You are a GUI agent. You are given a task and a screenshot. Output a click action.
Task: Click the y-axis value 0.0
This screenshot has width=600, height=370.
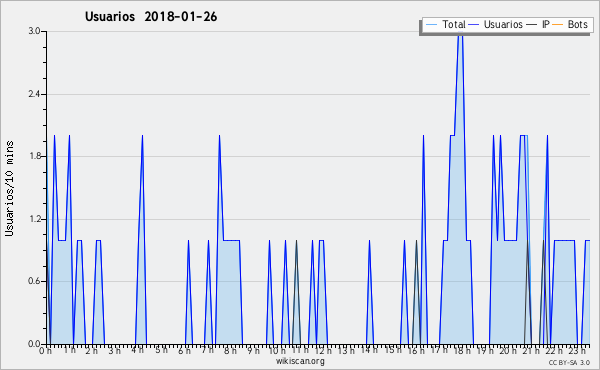(x=34, y=344)
